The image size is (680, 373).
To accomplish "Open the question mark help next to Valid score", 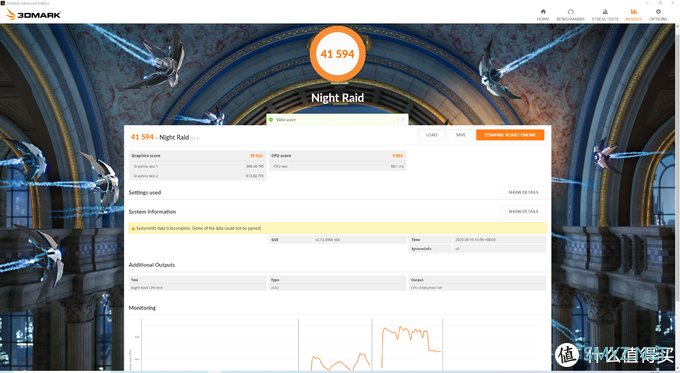I will pyautogui.click(x=403, y=120).
